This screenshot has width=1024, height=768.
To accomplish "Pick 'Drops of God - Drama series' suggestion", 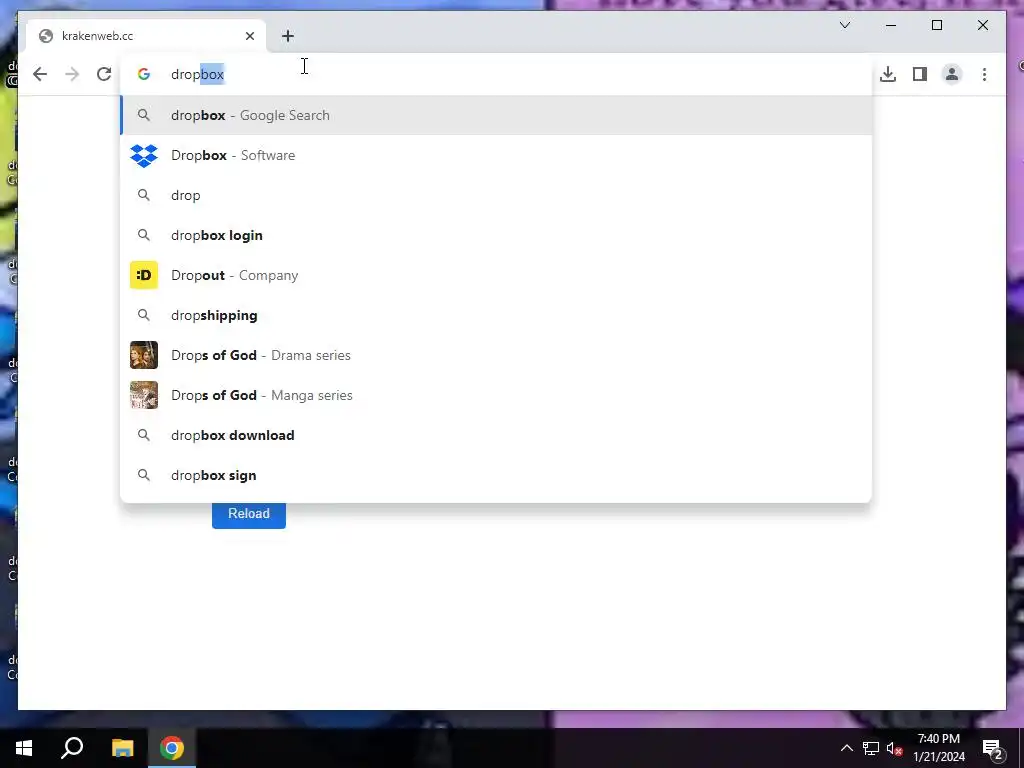I will (496, 355).
